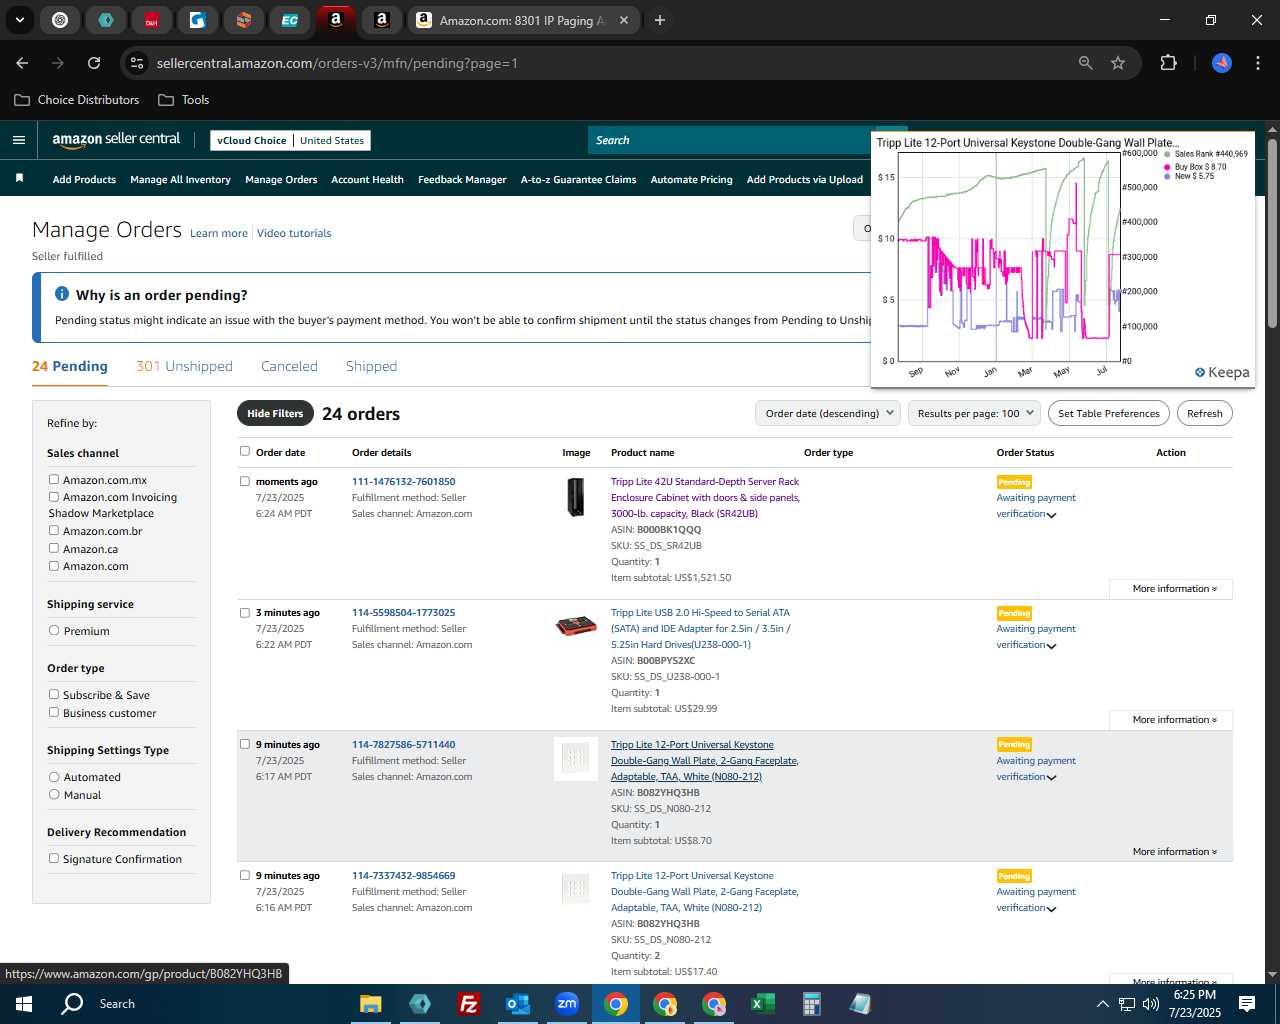
Task: Select the Automated shipping settings radio
Action: pyautogui.click(x=54, y=776)
